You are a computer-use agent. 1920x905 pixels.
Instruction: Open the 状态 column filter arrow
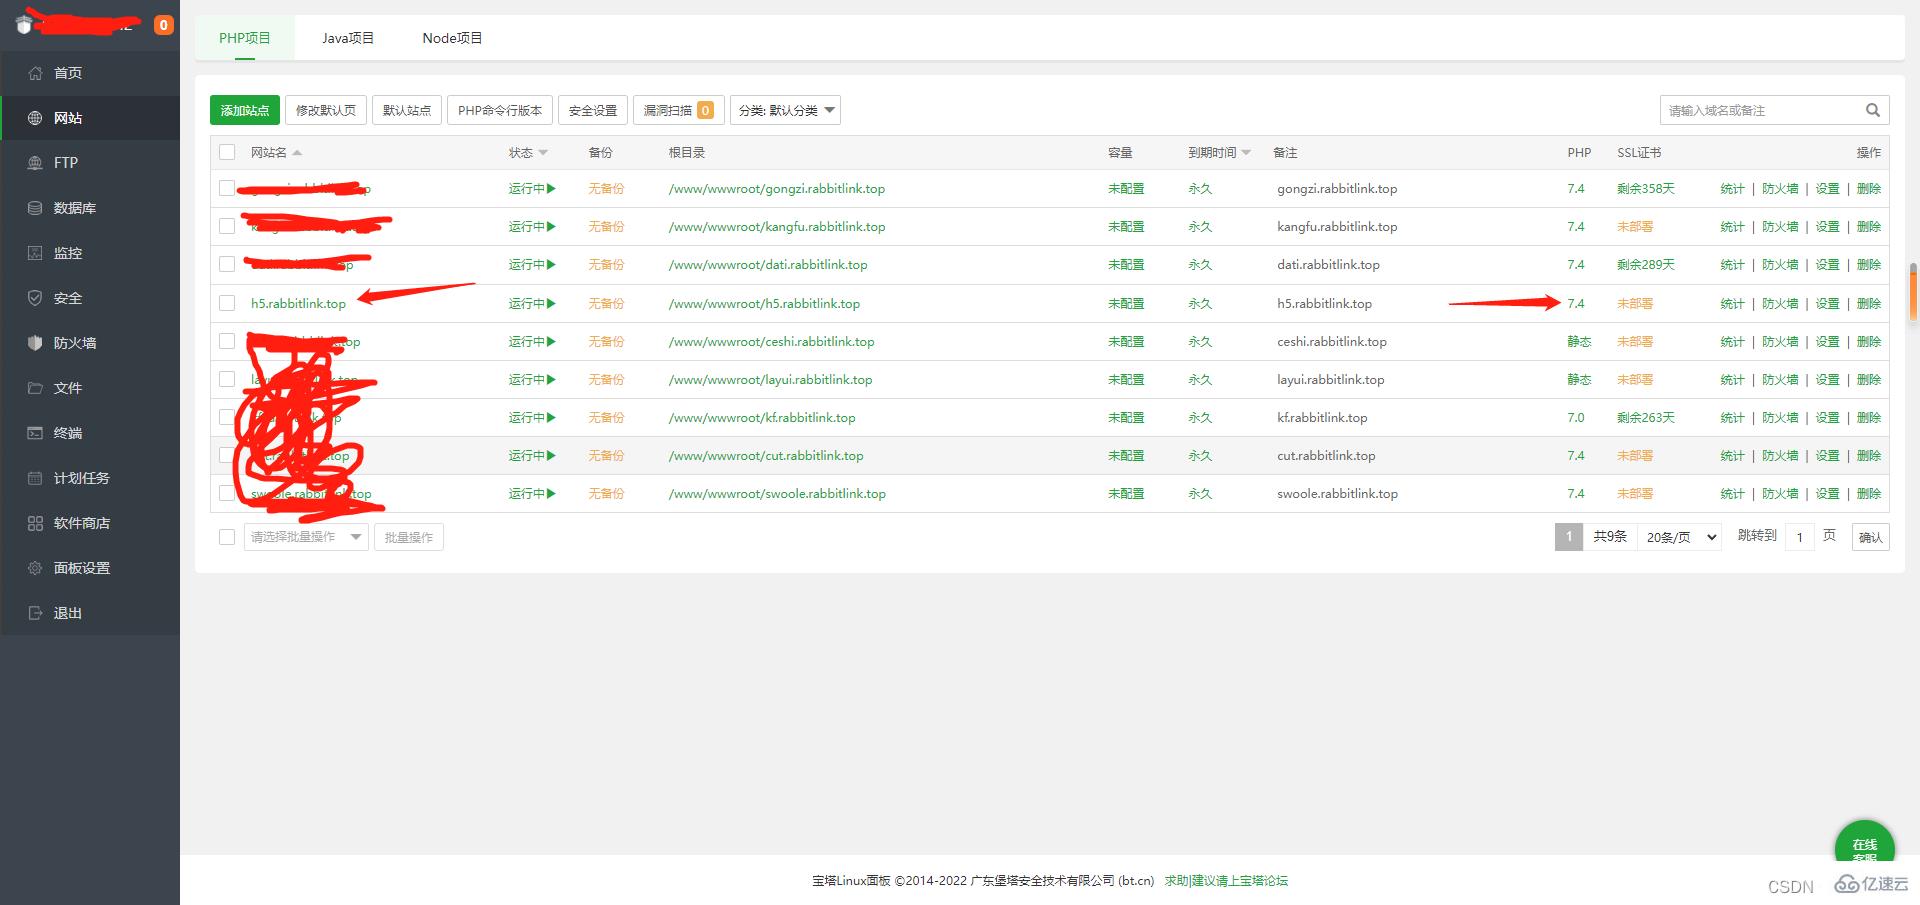coord(543,152)
